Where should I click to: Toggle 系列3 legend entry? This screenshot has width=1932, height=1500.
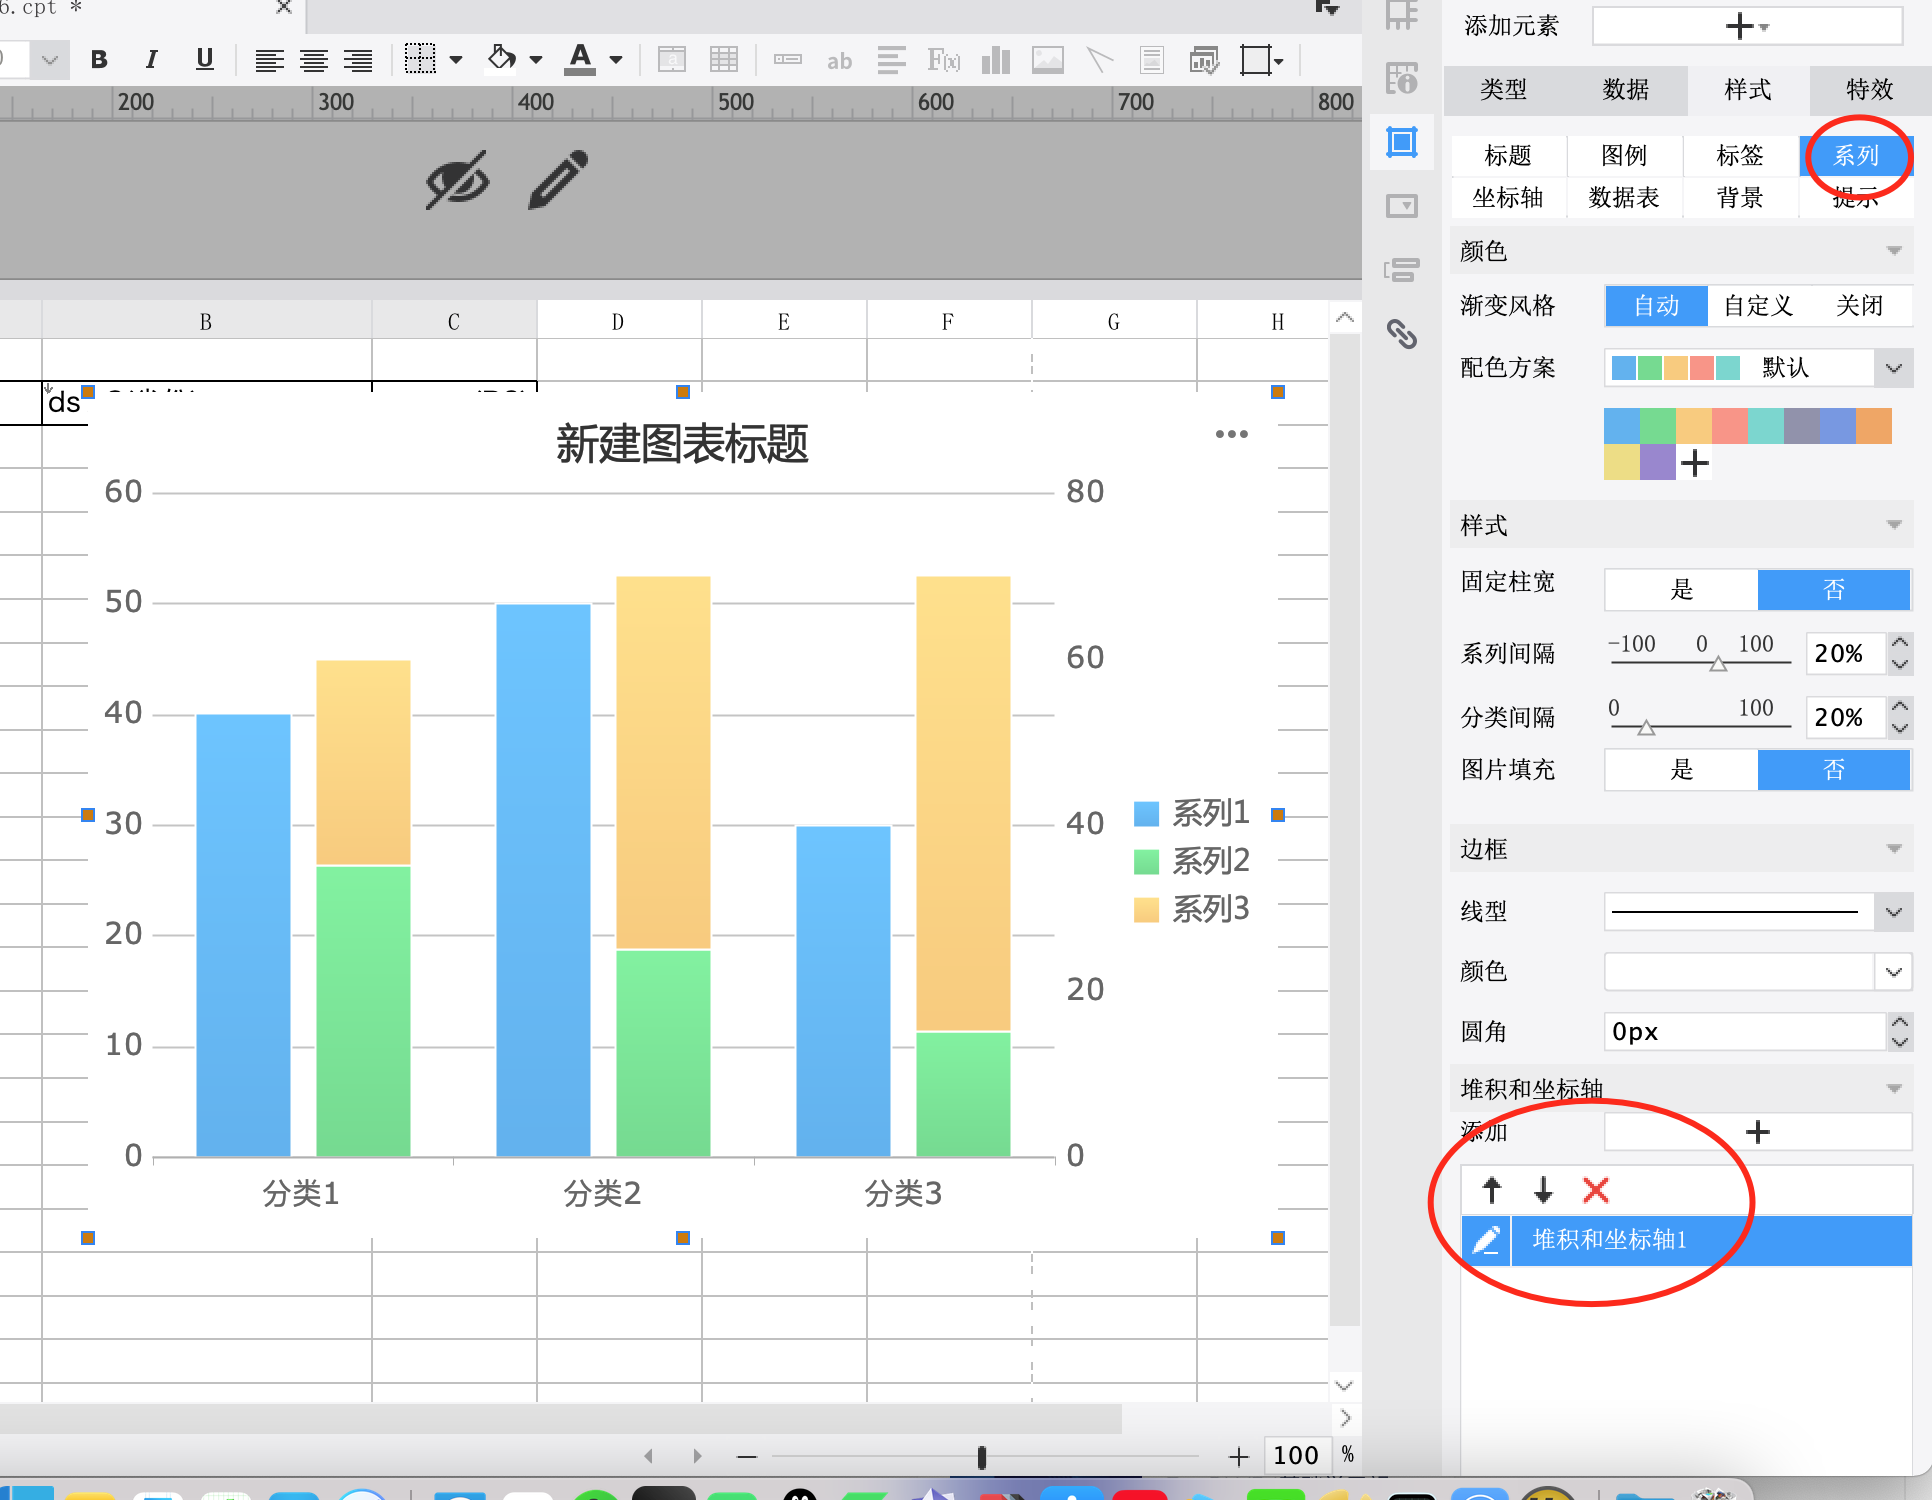coord(1192,909)
